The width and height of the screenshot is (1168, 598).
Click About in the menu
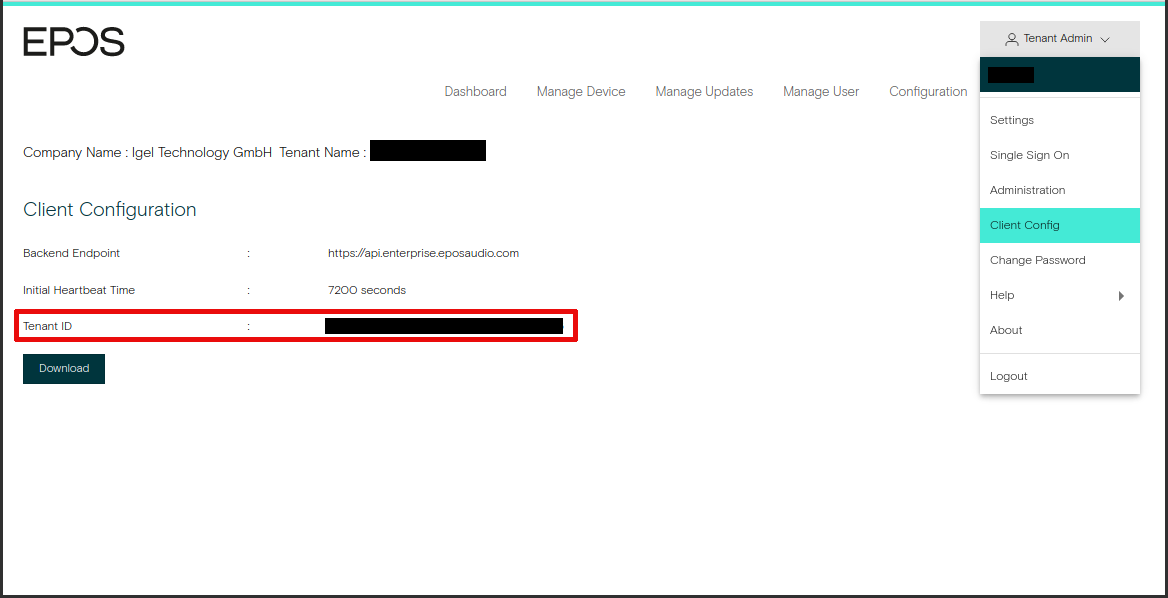pos(1005,330)
